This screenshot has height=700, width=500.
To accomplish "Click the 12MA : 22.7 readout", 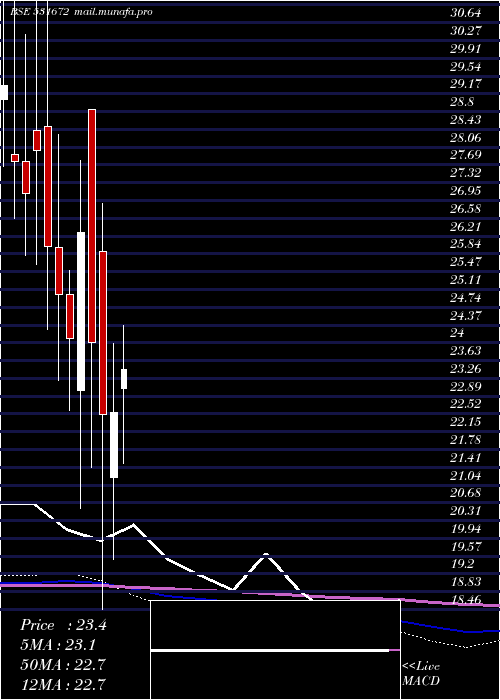I will coord(62,684).
